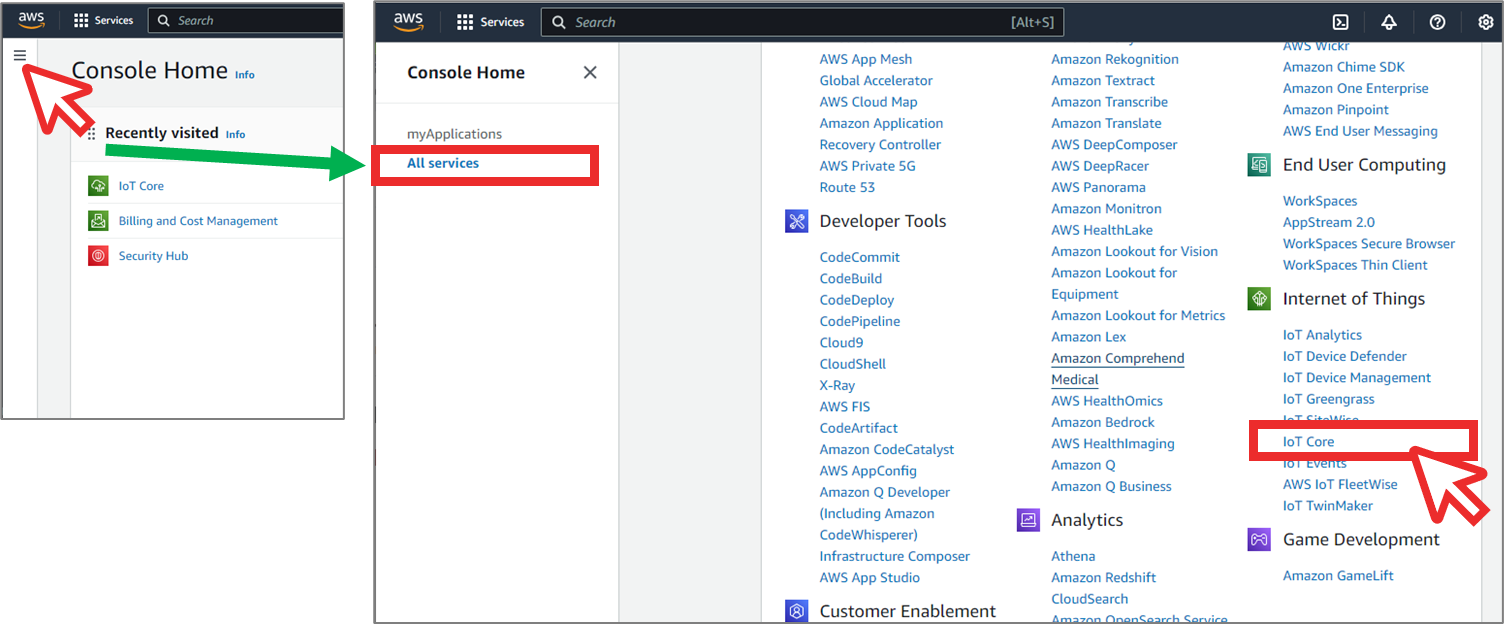This screenshot has height=624, width=1511.
Task: Click the search field in the right window
Action: [802, 22]
